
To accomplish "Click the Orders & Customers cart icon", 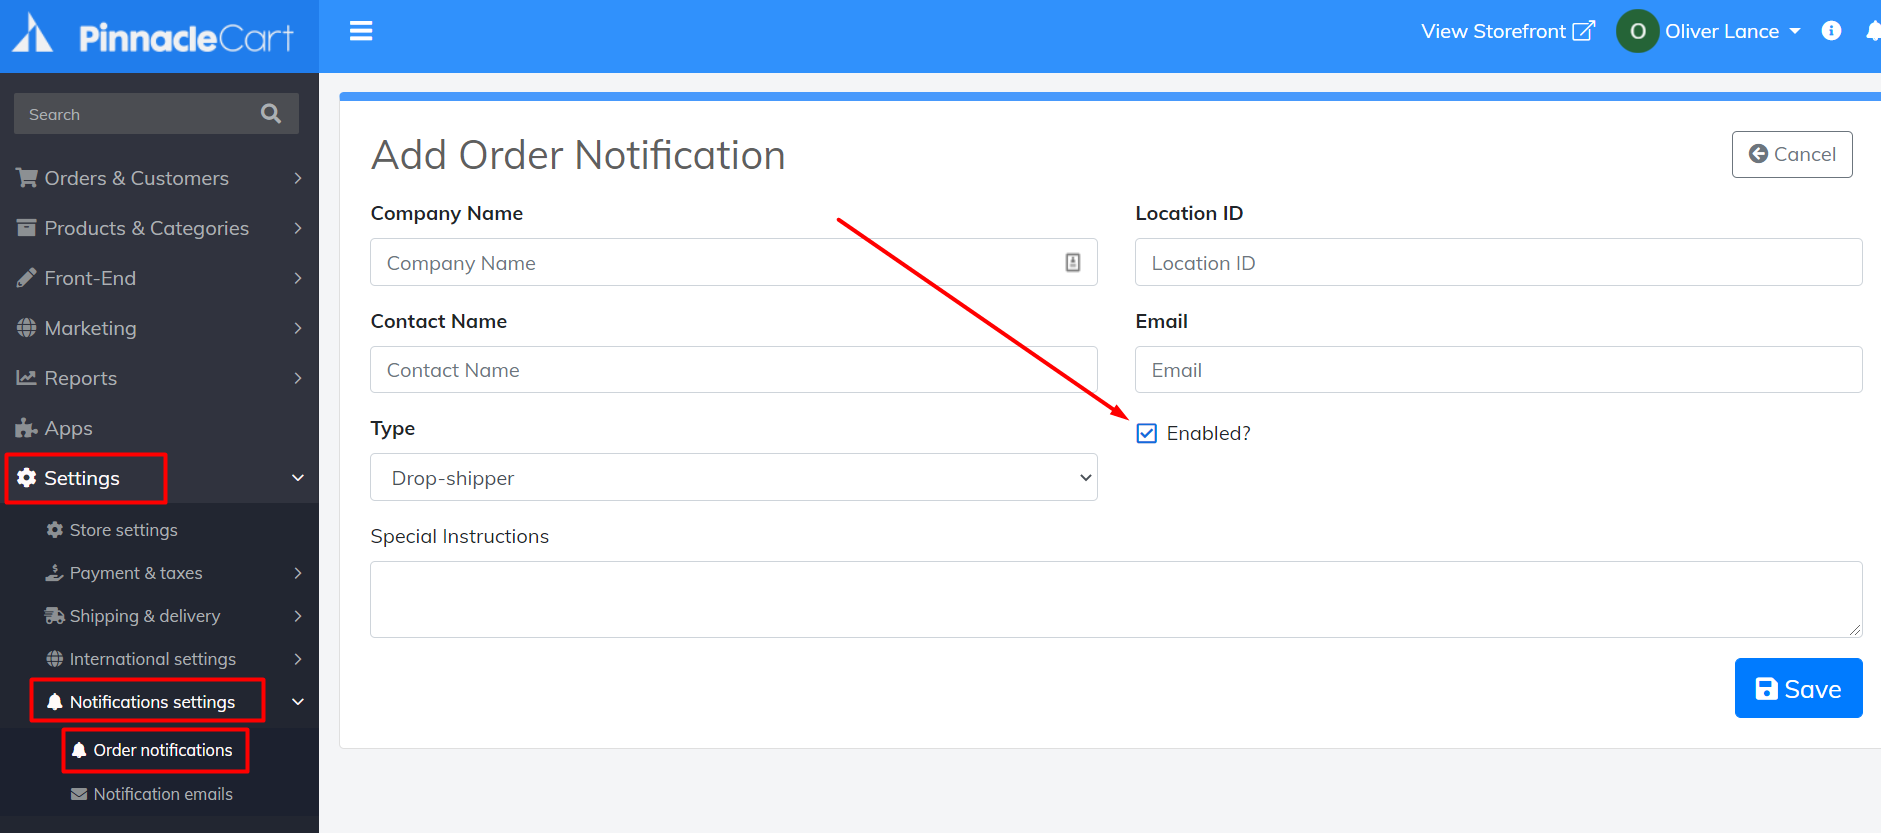I will tap(27, 178).
